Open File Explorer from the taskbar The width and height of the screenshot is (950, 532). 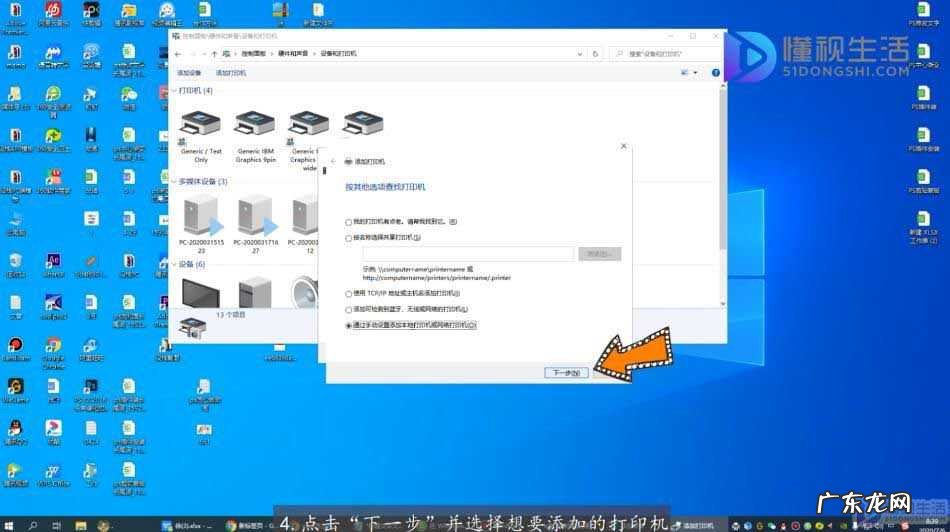(81, 525)
